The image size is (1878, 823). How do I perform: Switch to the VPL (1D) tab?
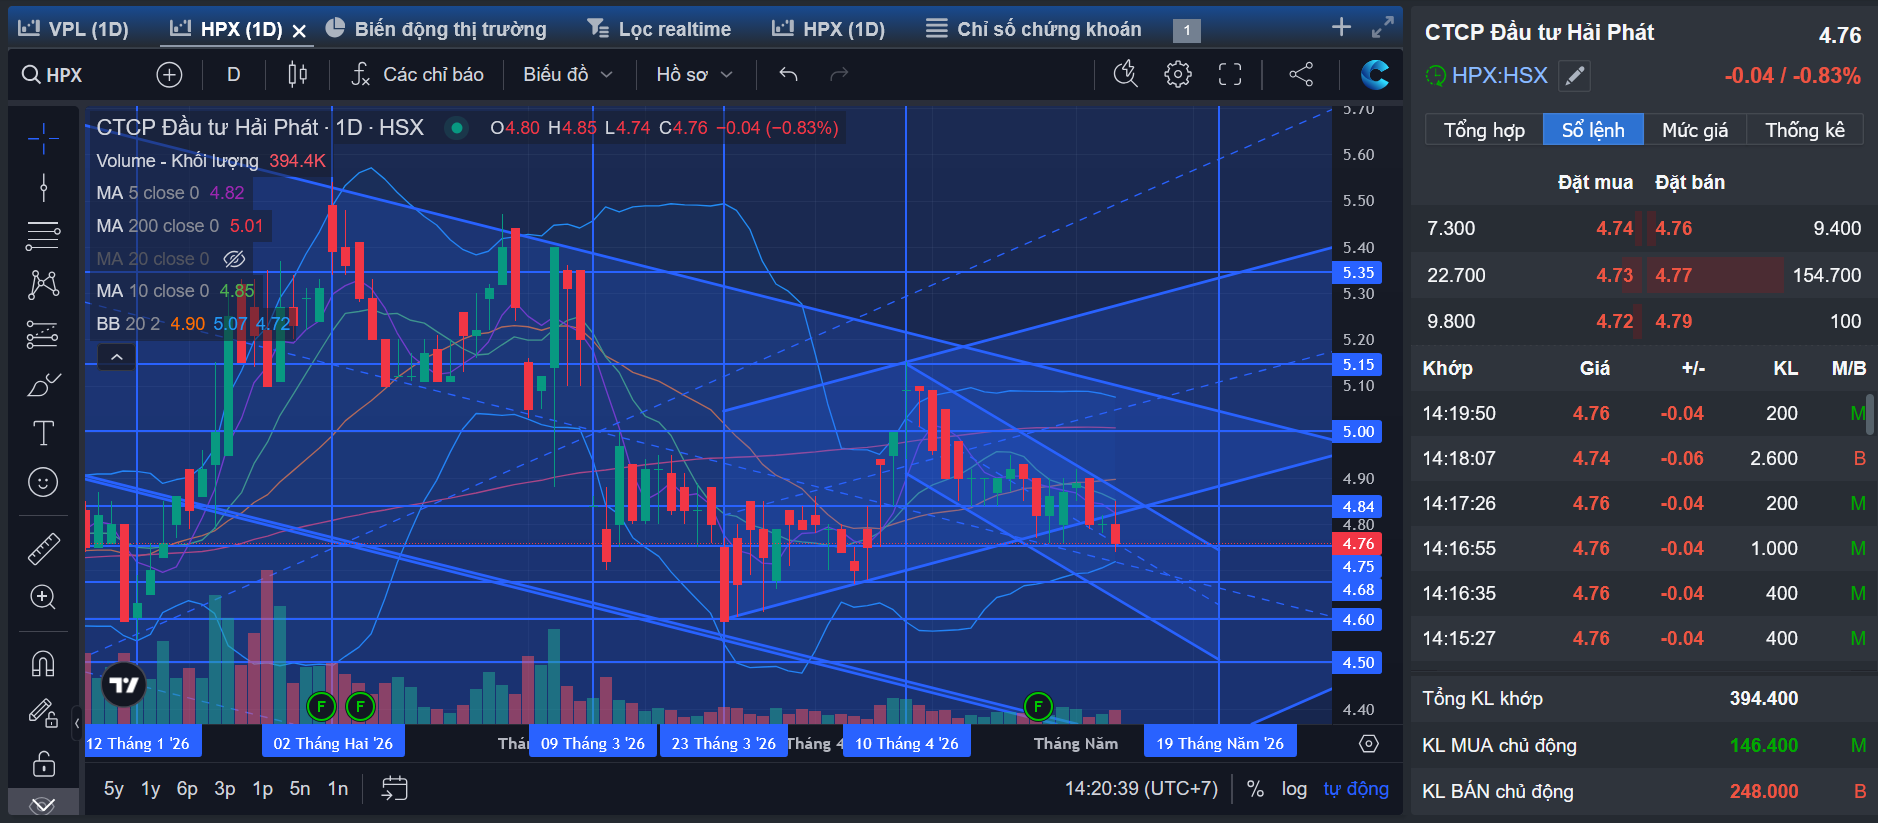75,29
